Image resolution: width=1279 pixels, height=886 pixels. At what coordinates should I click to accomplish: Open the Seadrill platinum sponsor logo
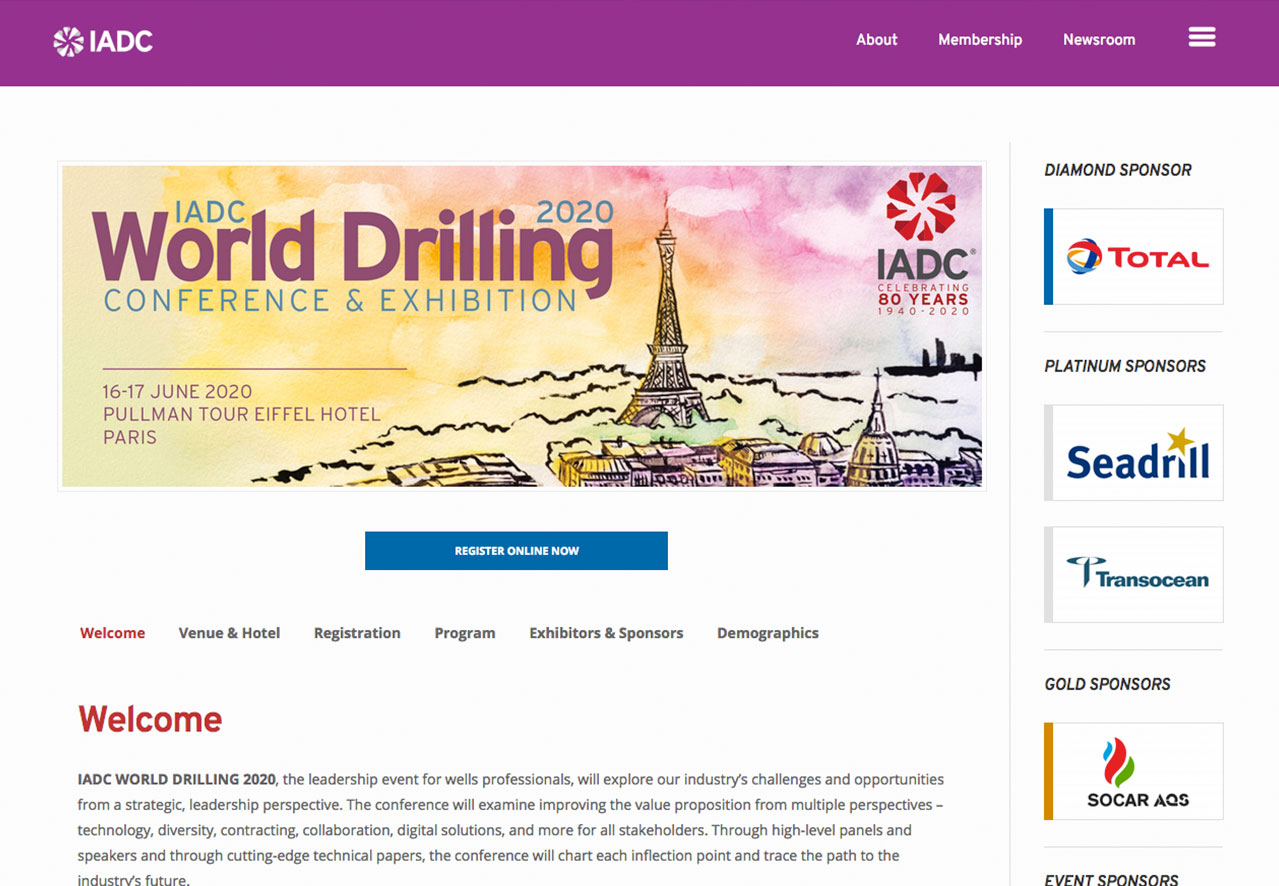[1134, 453]
